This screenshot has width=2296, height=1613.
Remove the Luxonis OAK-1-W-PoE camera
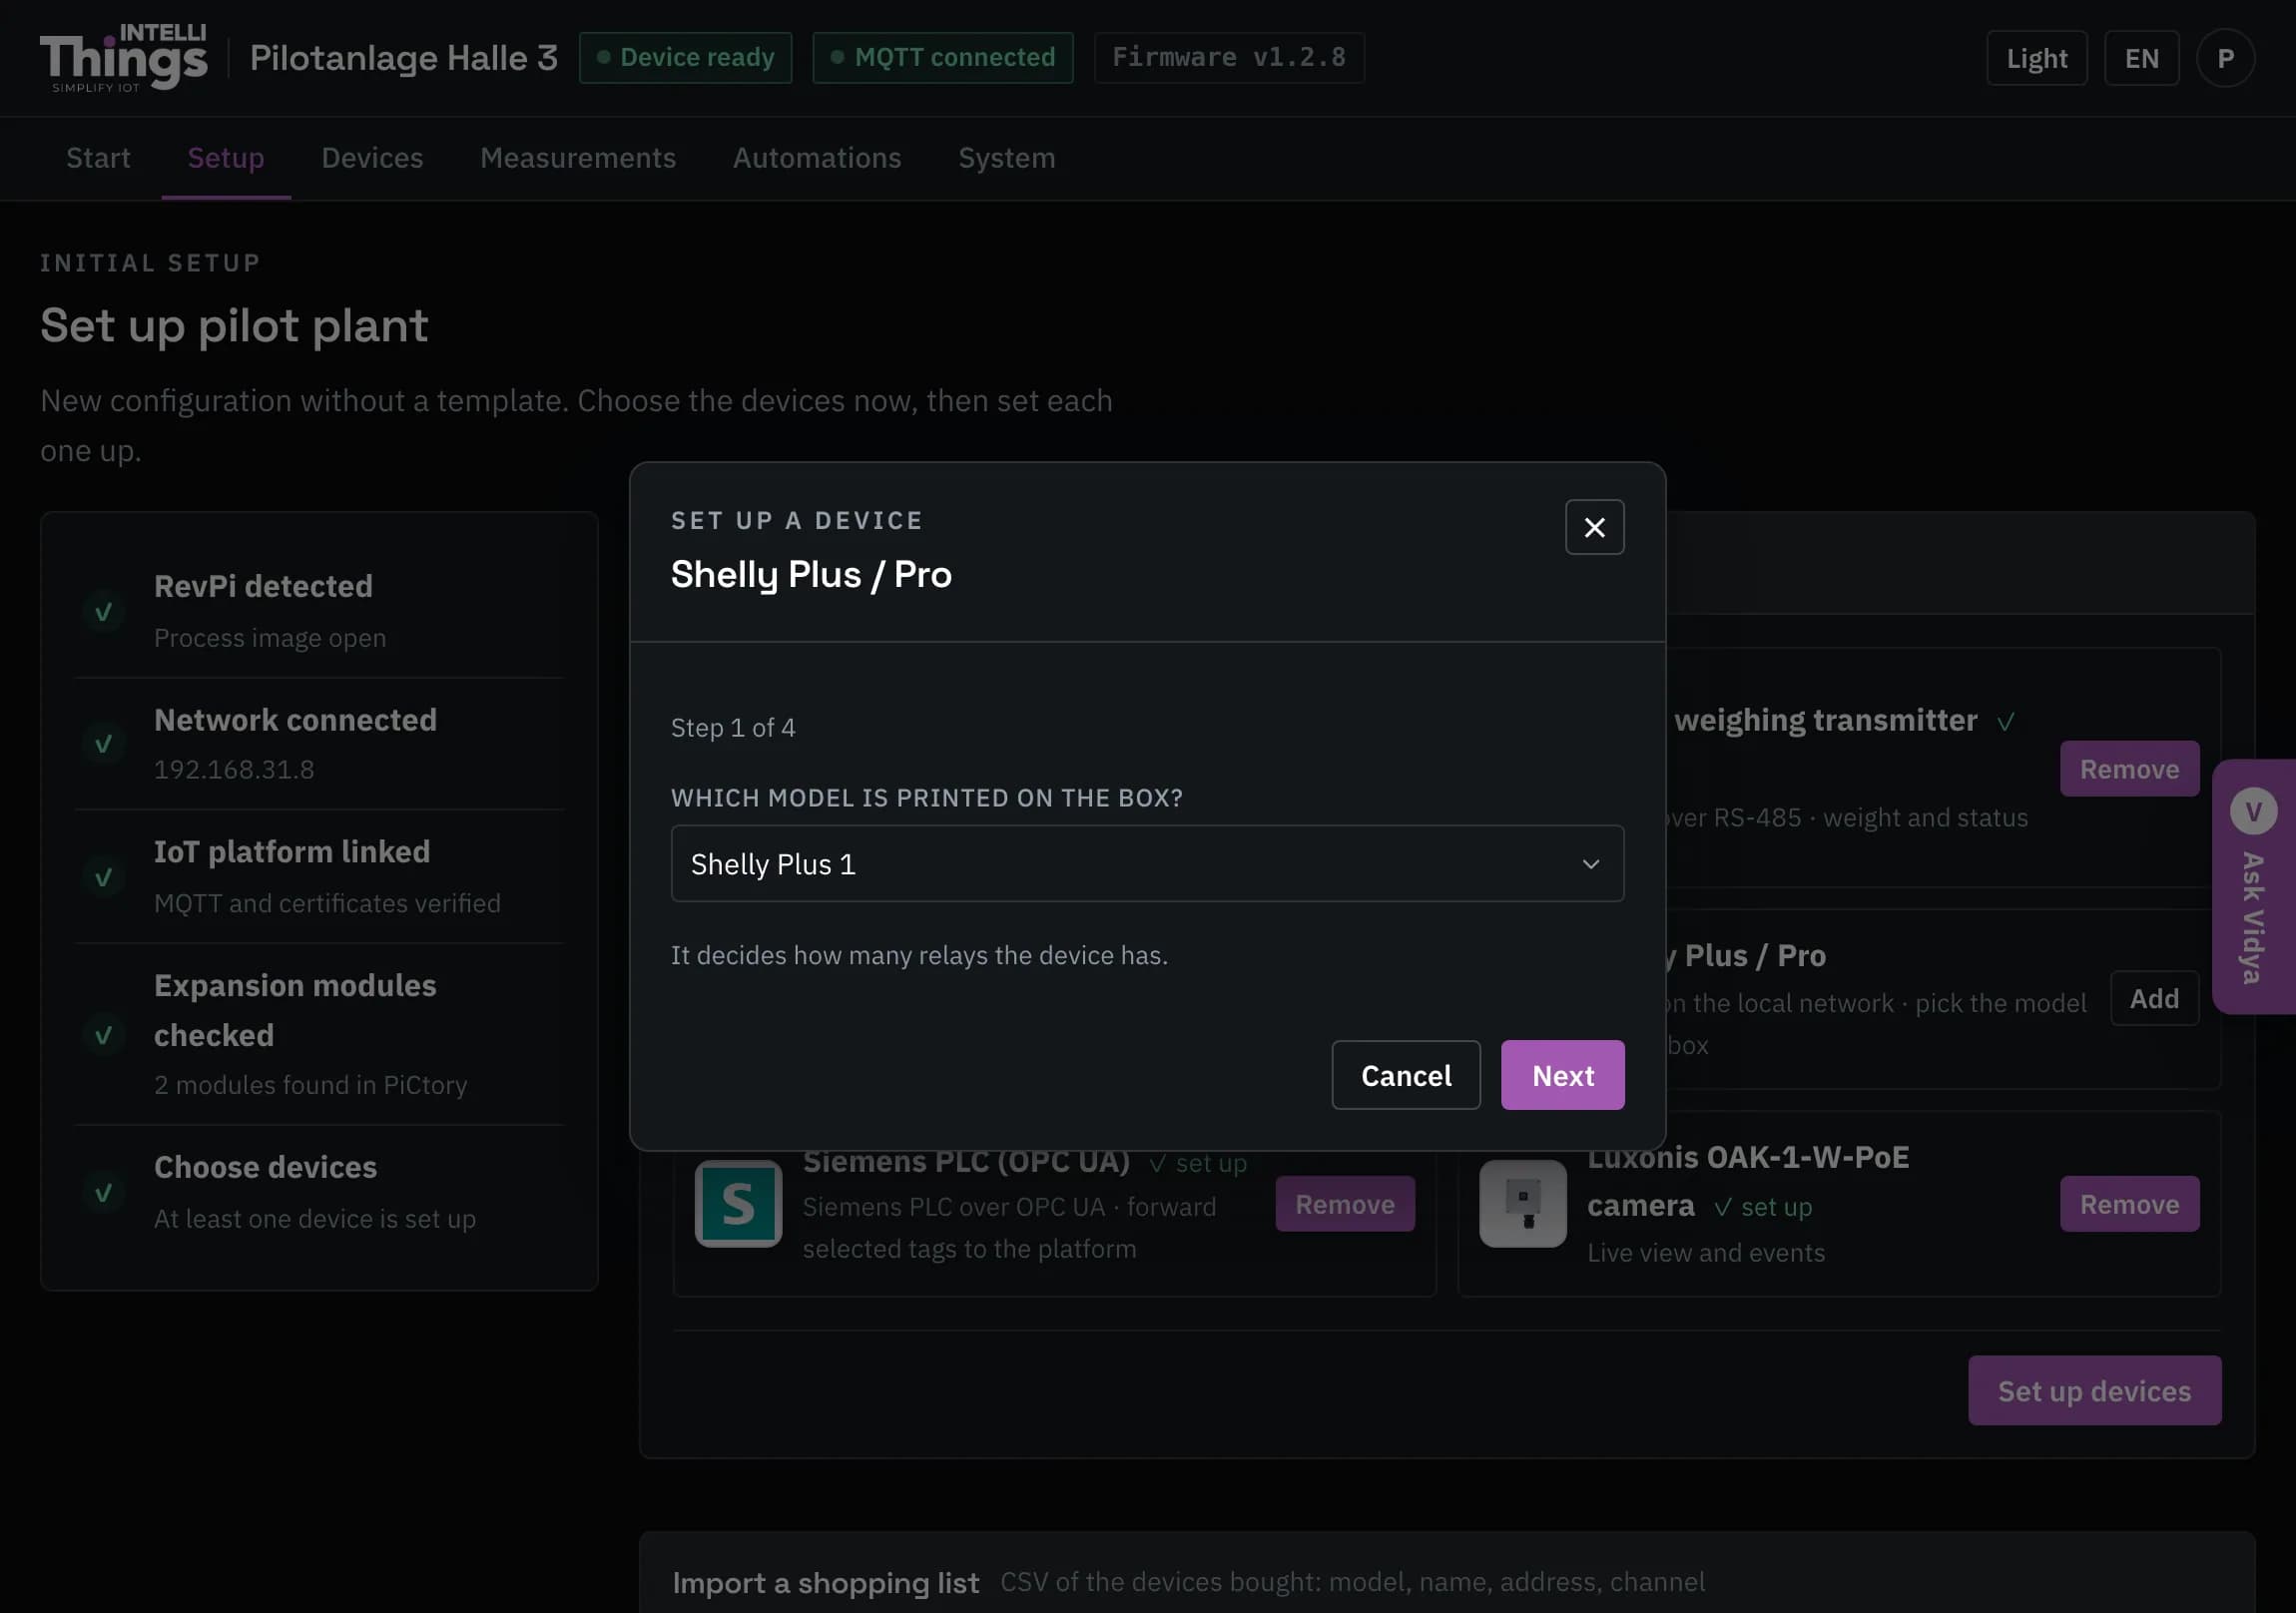tap(2129, 1204)
